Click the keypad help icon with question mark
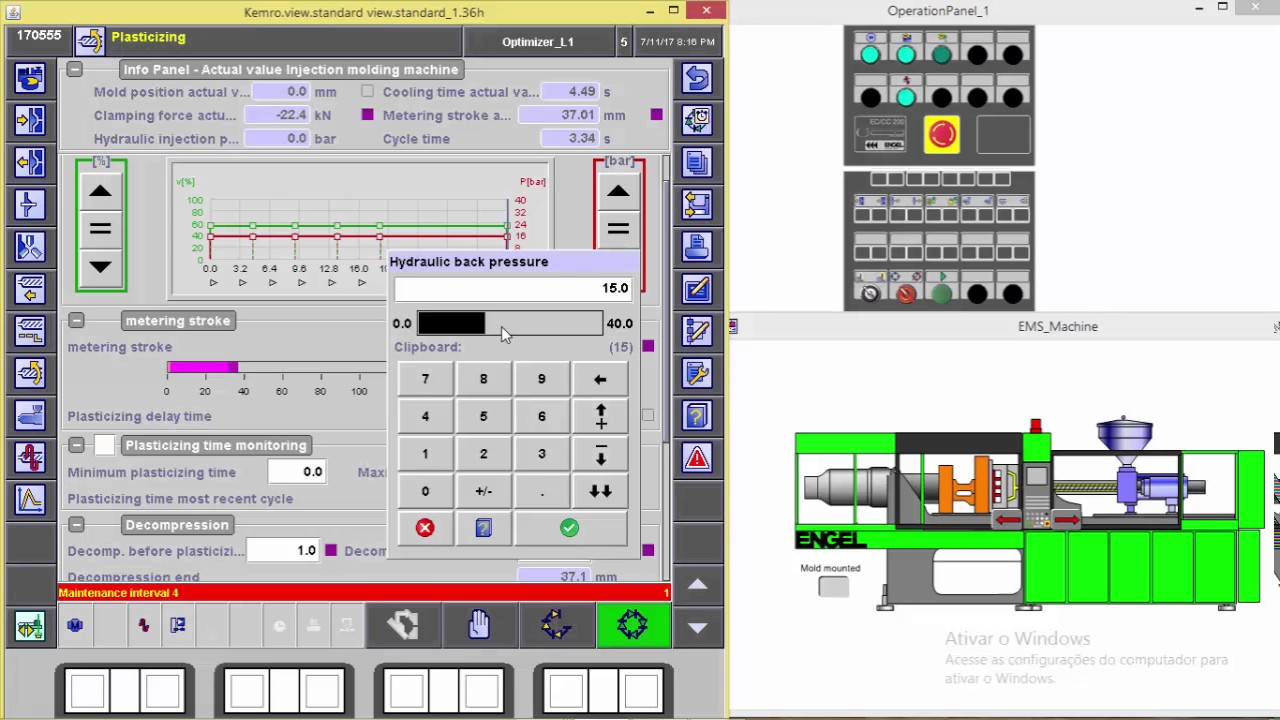Screen dimensions: 1280x720 click(483, 528)
